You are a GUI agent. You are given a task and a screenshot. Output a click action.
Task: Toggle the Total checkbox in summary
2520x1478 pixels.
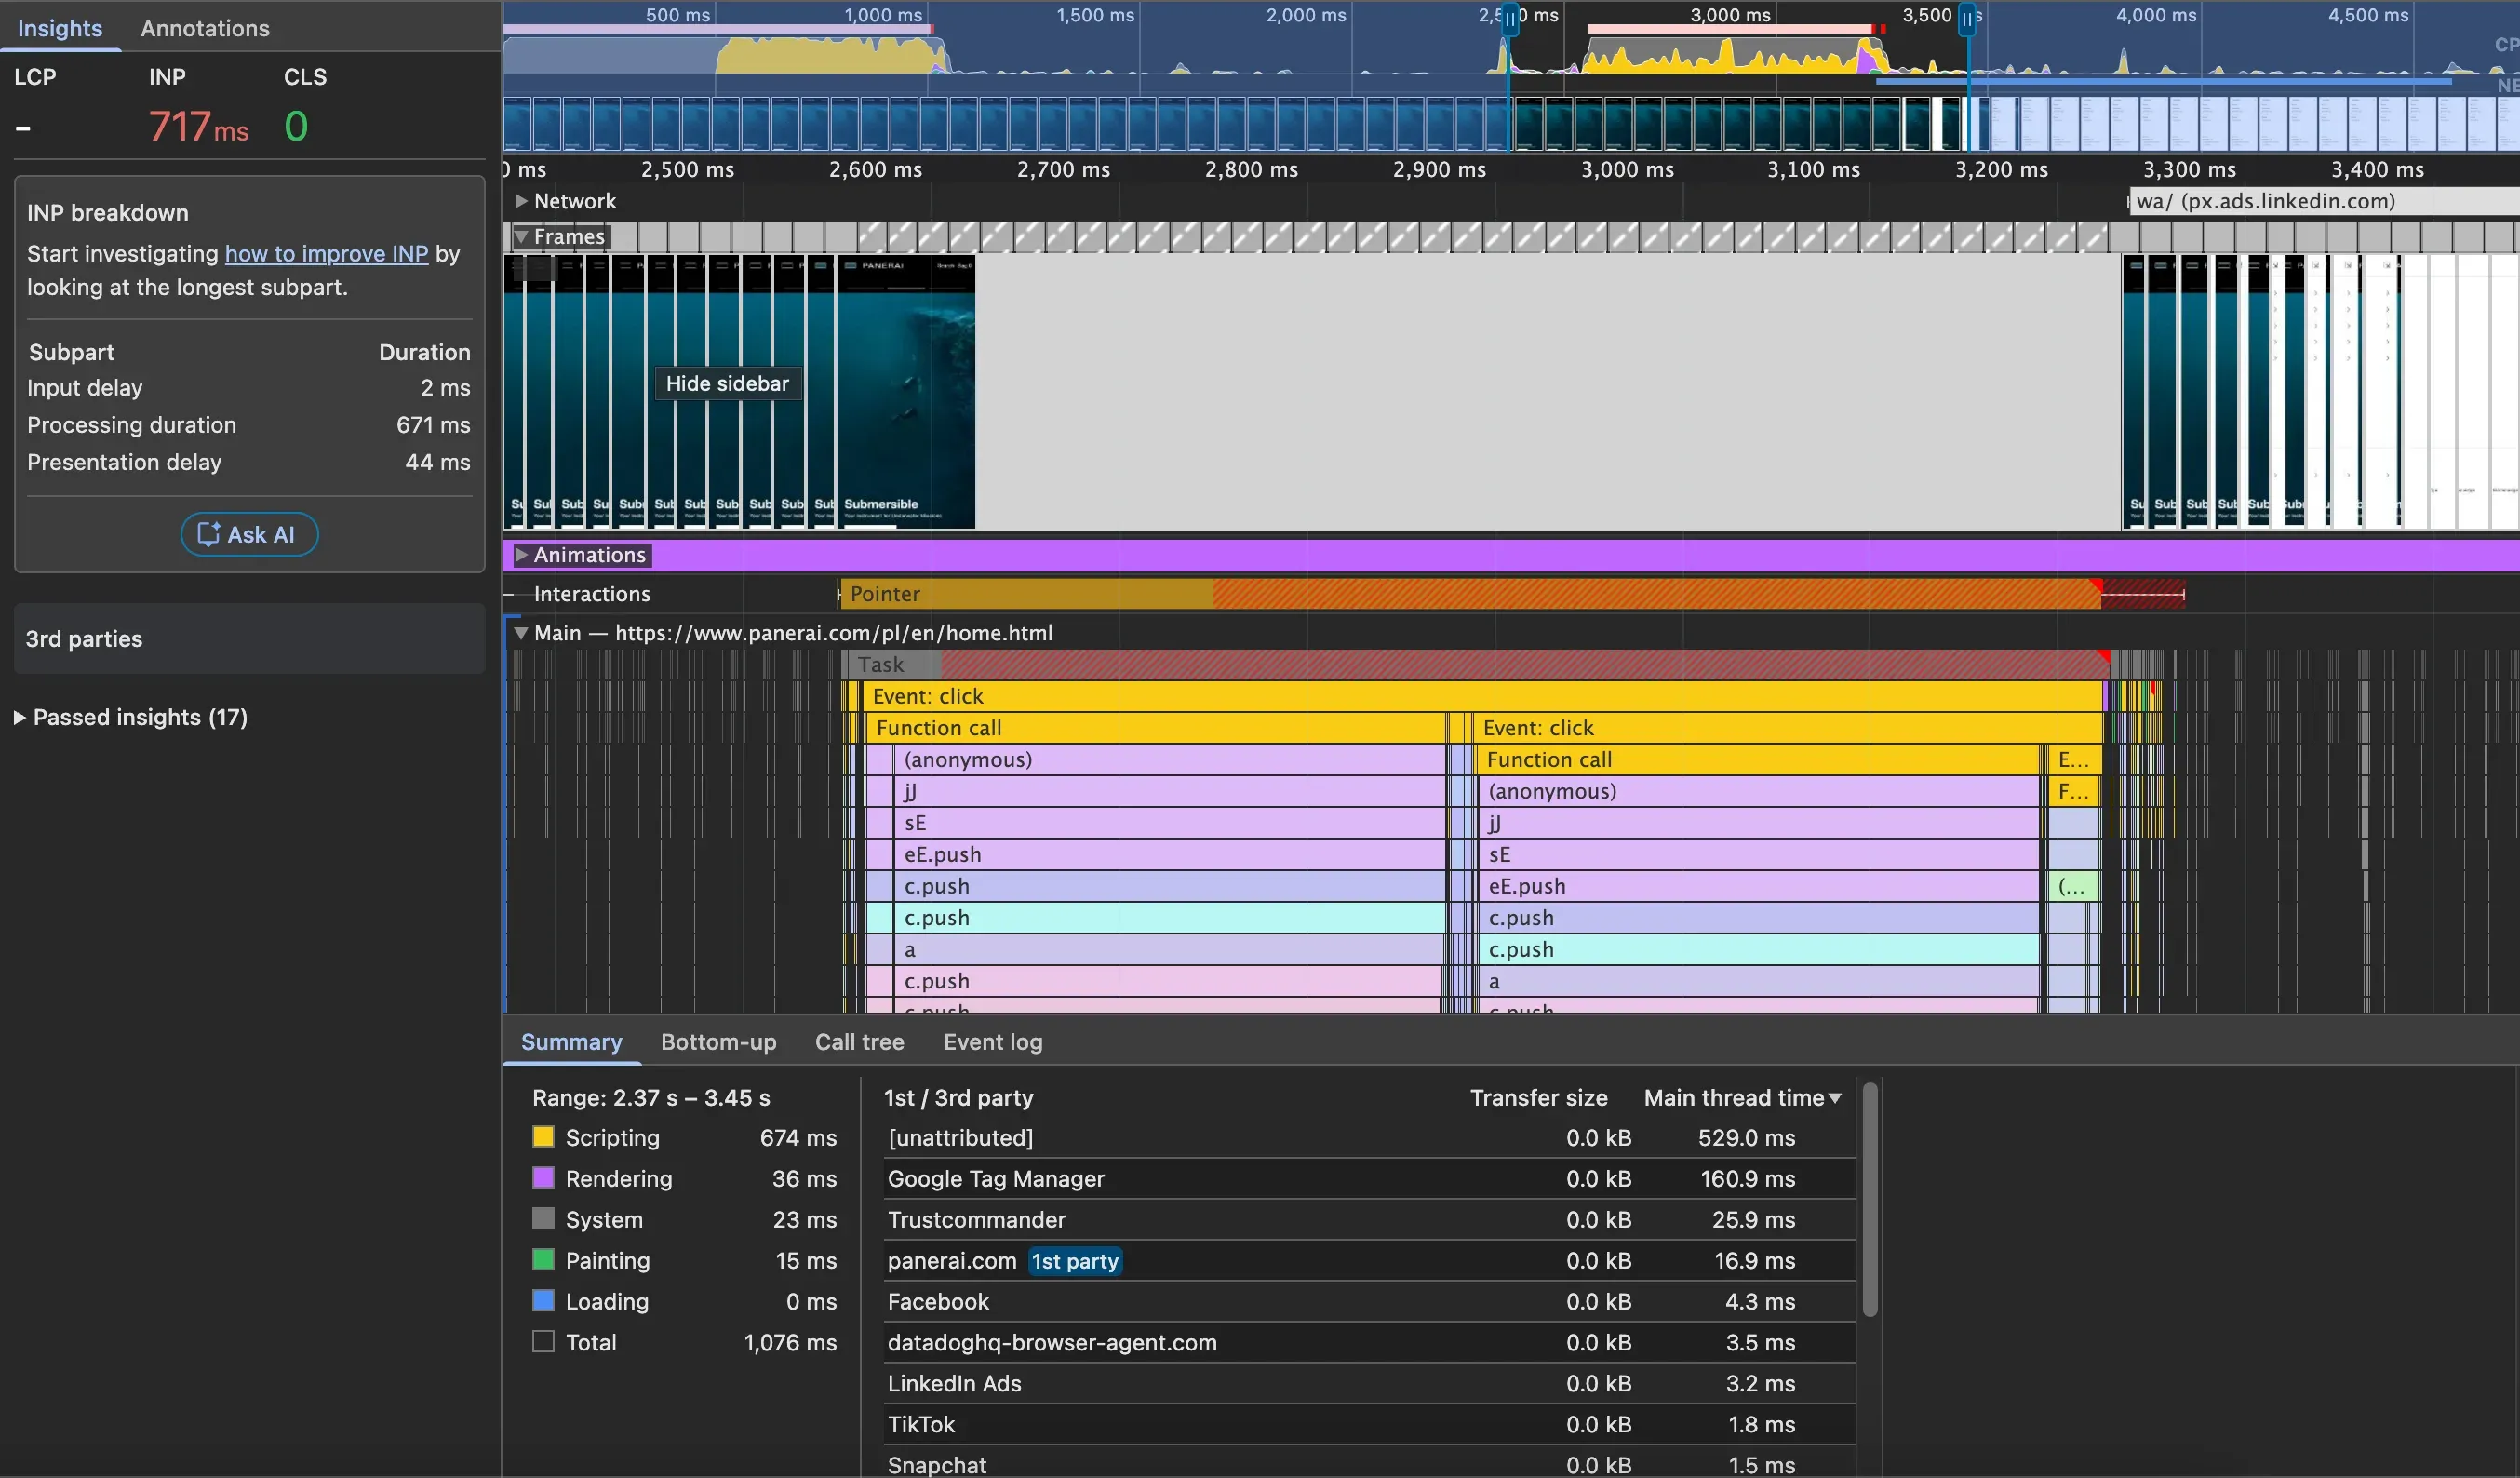pyautogui.click(x=543, y=1342)
